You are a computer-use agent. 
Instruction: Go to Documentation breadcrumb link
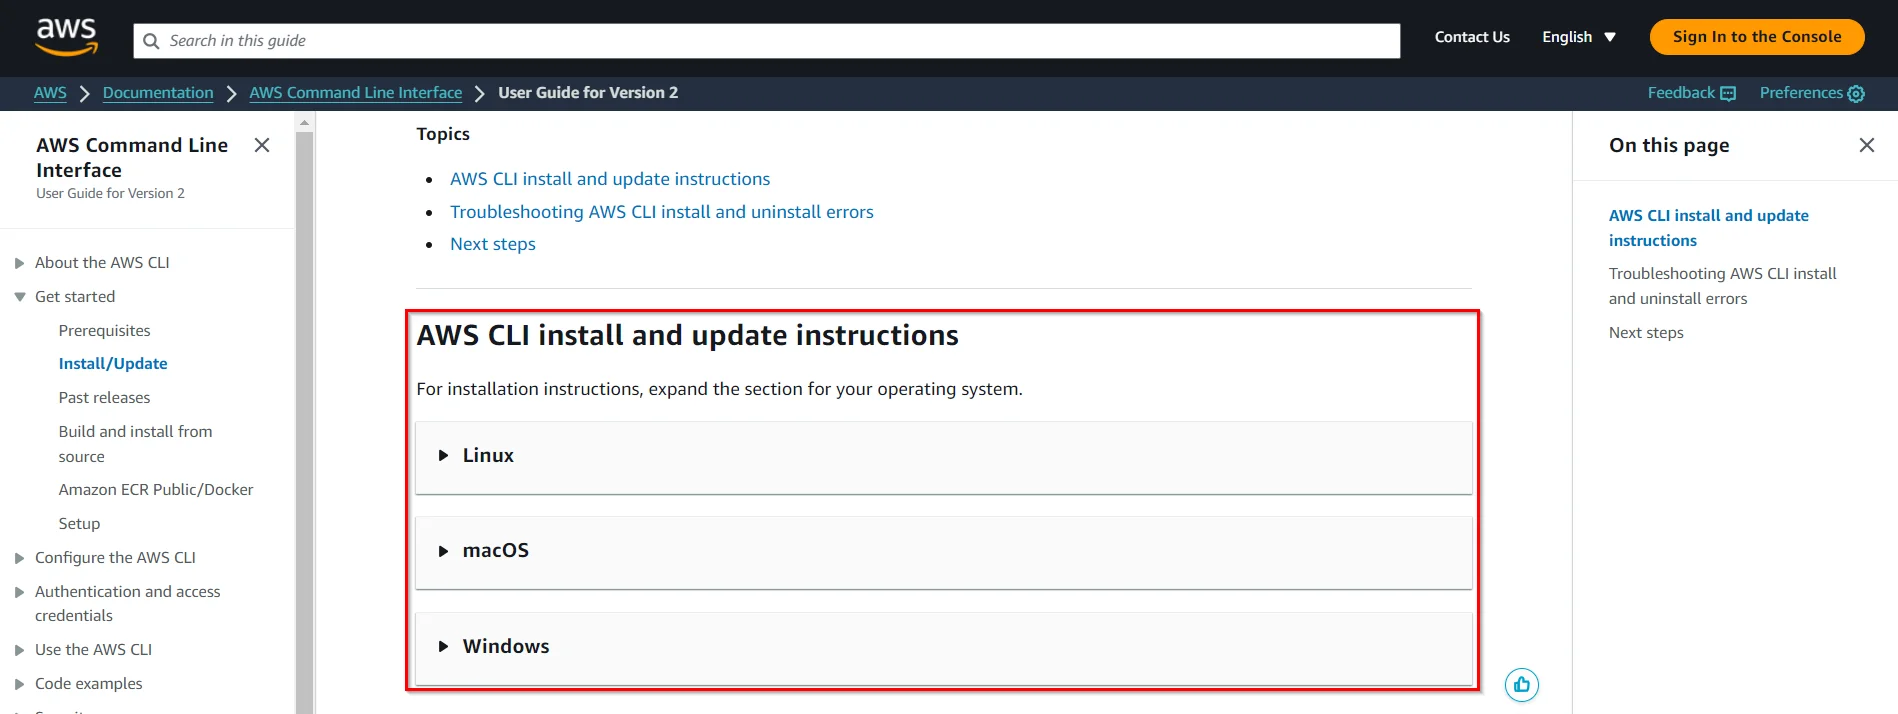(158, 93)
